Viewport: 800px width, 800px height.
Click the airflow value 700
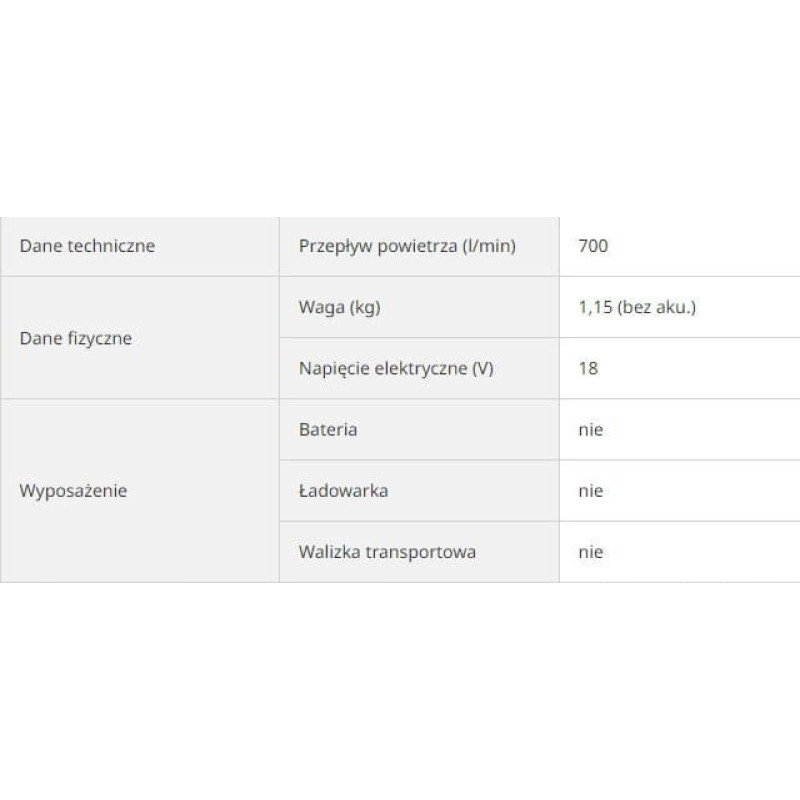[593, 246]
